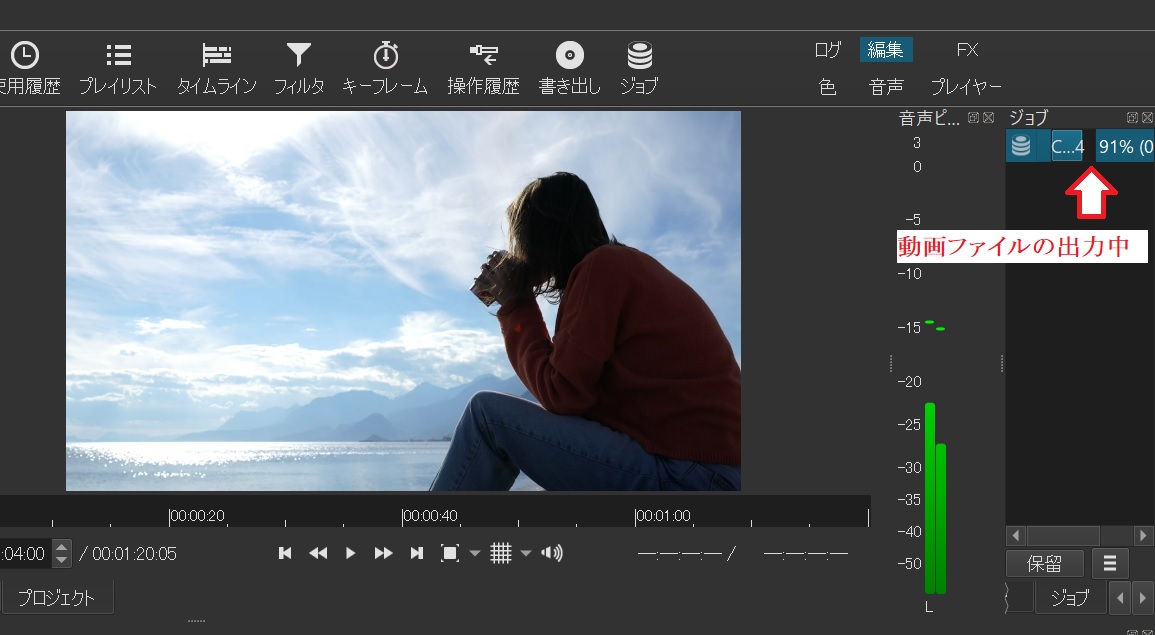Click the total duration 00:01:20:05 text
1155x635 pixels.
pyautogui.click(x=134, y=554)
